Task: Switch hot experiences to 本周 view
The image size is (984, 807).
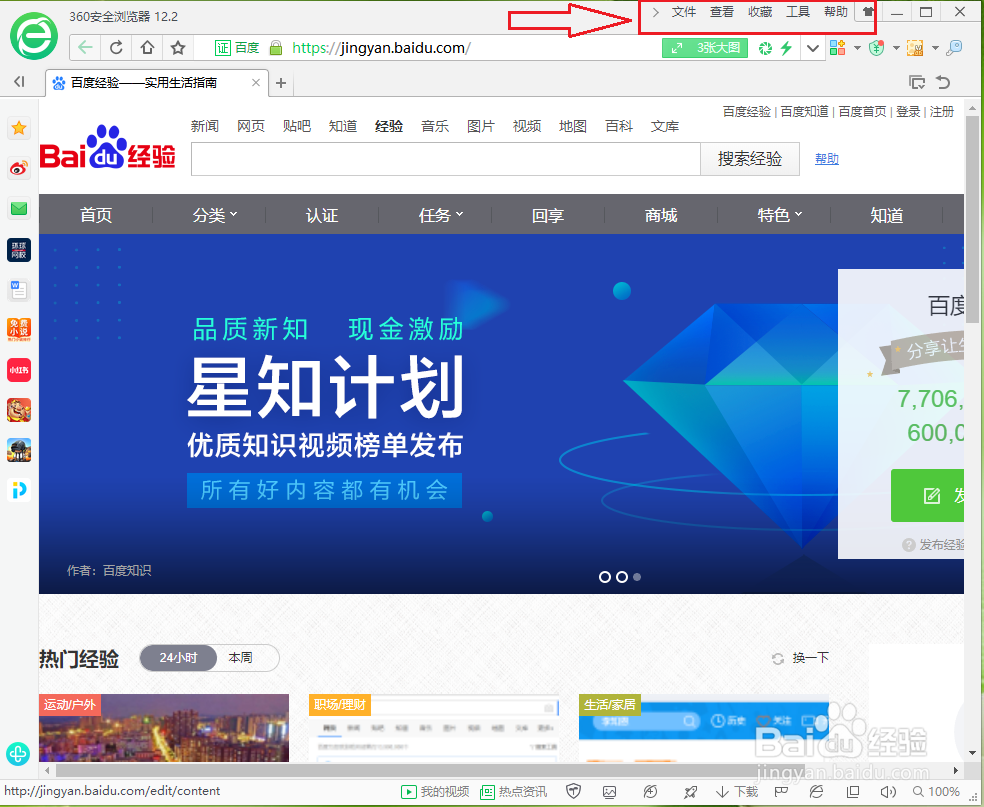Action: coord(242,658)
